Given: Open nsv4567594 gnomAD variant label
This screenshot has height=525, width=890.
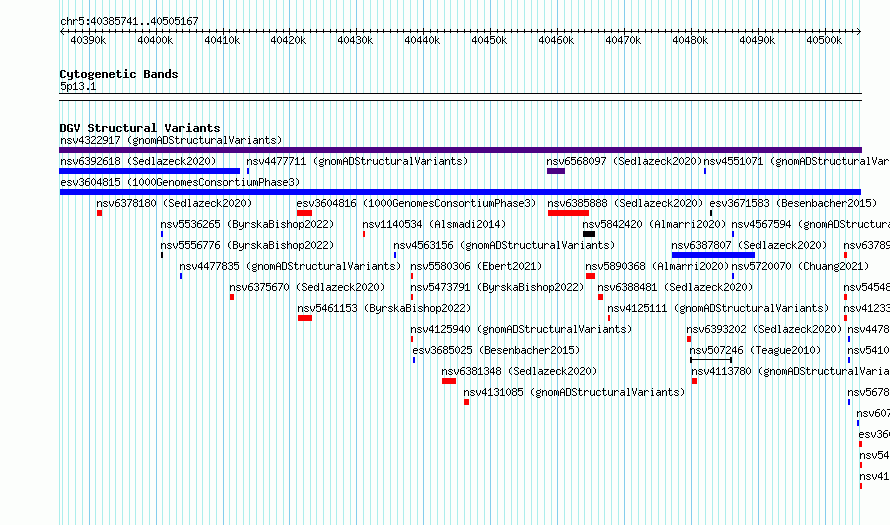Looking at the screenshot, I should coord(811,224).
